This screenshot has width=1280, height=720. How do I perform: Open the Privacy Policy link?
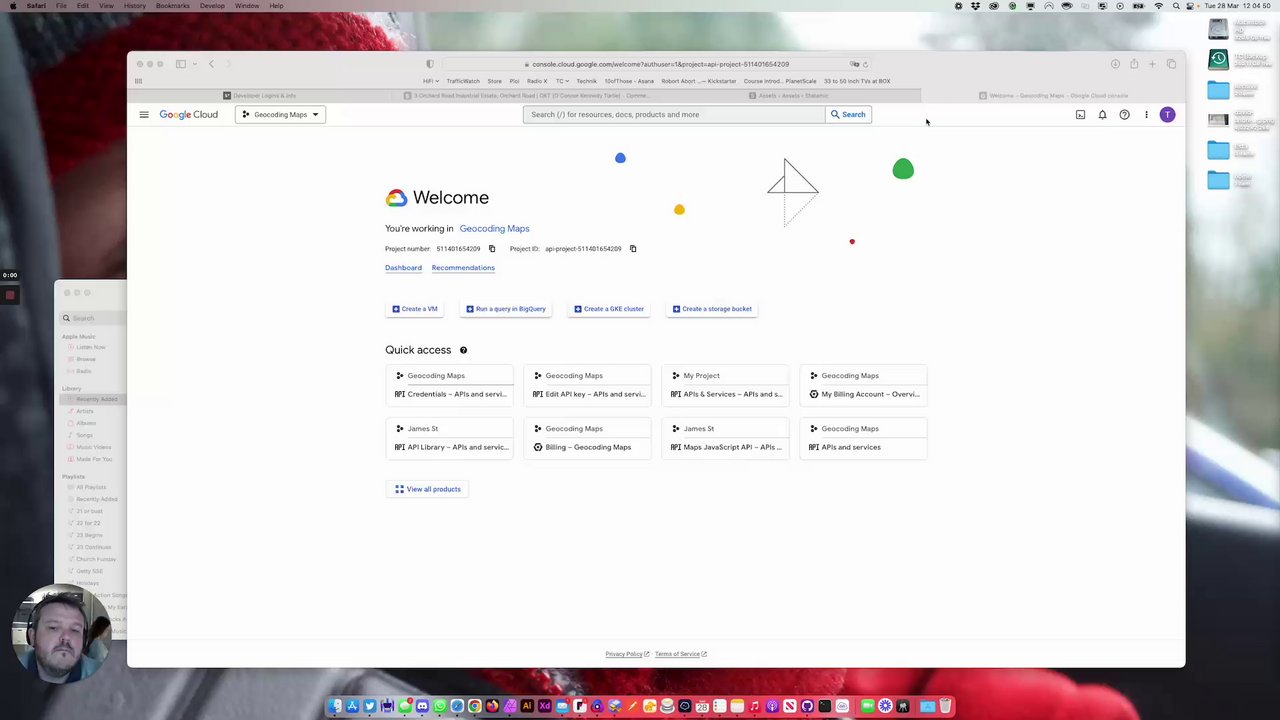tap(627, 654)
